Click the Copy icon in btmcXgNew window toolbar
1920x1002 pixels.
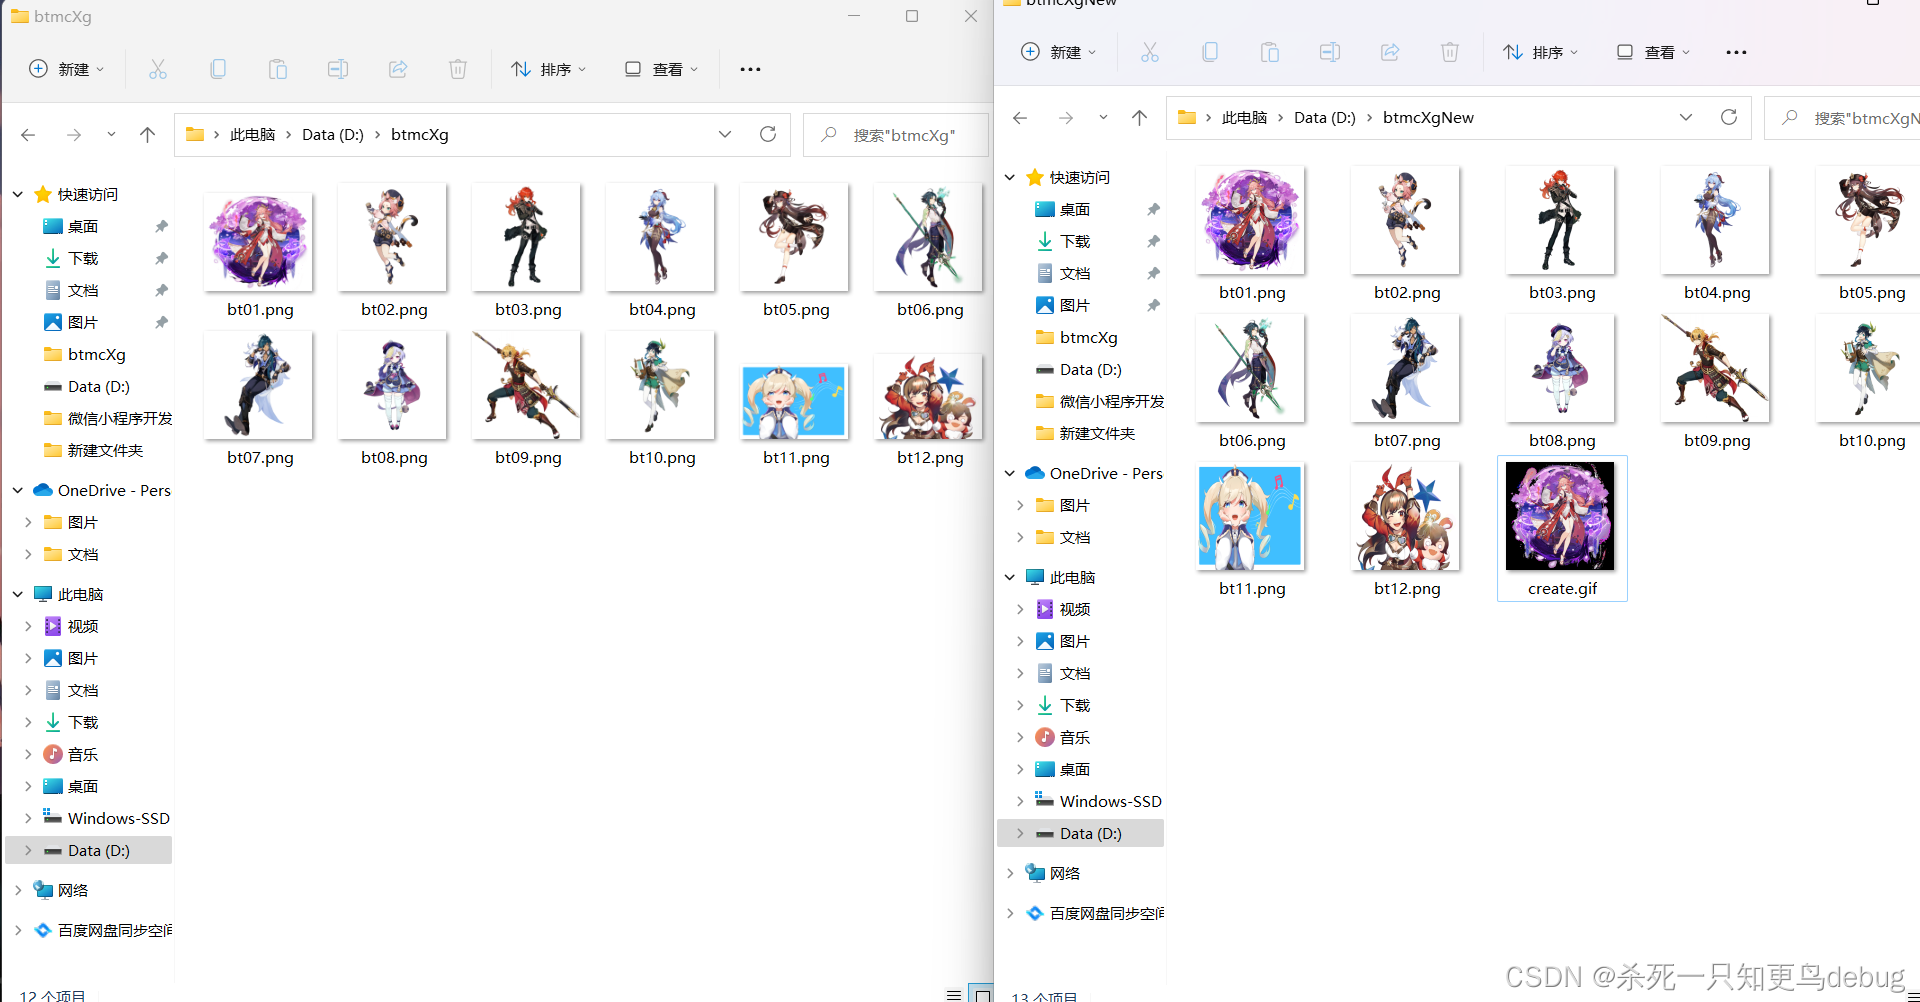click(1210, 52)
